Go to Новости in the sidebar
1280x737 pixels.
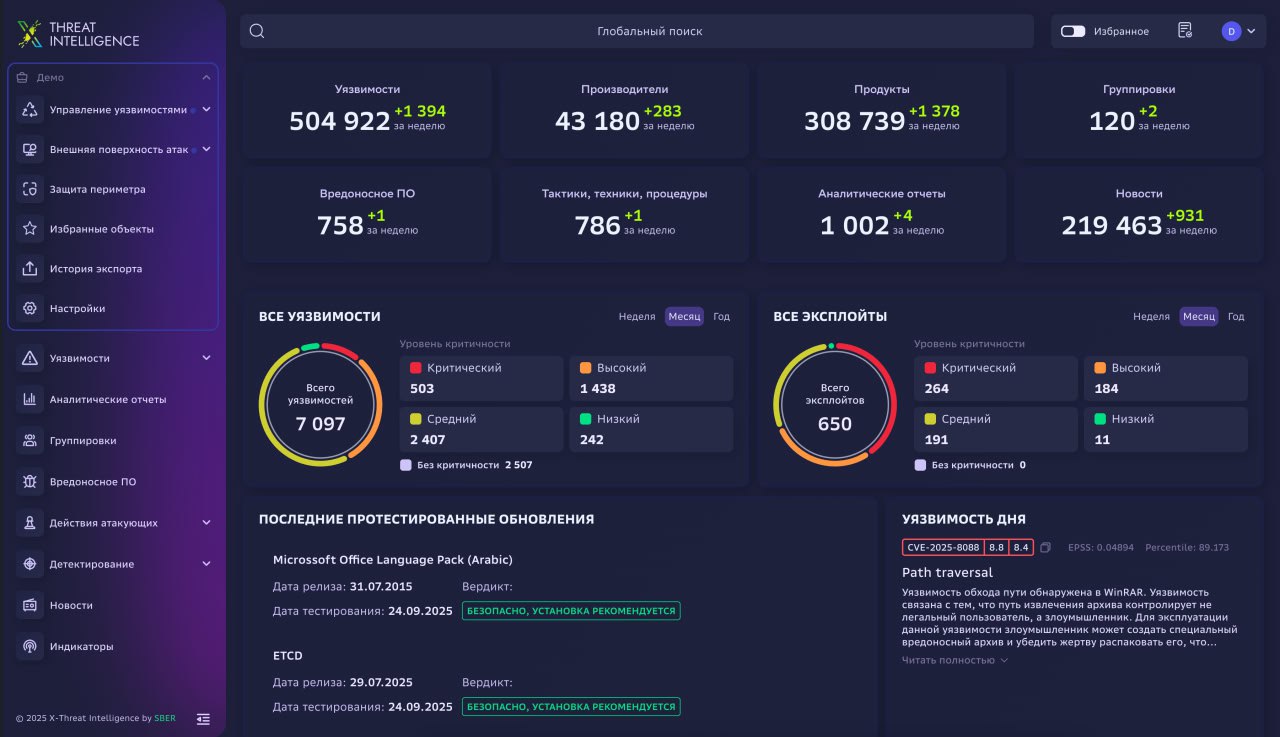tap(71, 606)
